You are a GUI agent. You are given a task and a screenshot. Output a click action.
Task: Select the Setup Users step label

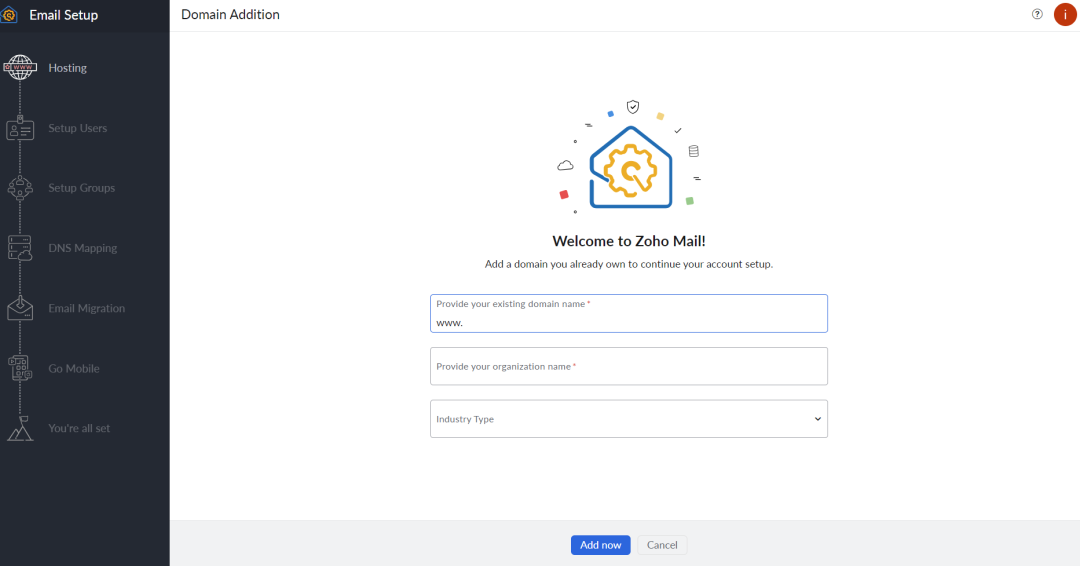(x=78, y=128)
